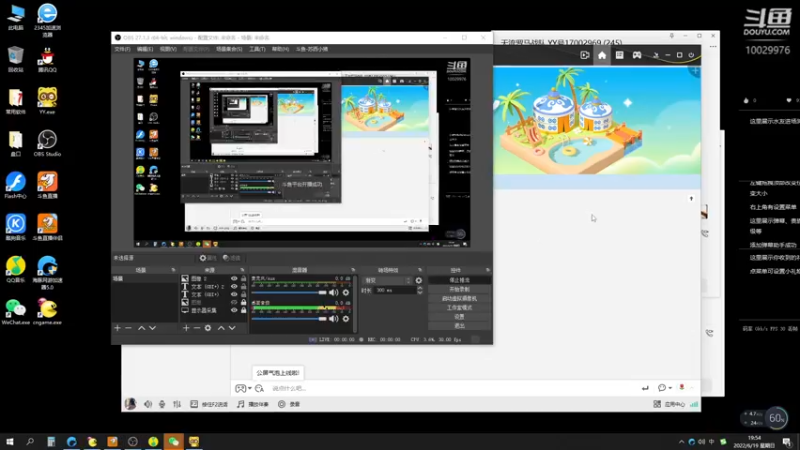
Task: Toggle lock on hidden 图像 source
Action: coord(243,303)
